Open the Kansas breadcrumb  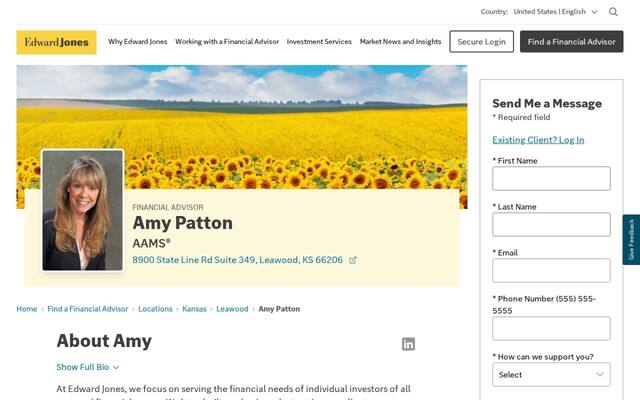click(x=194, y=309)
